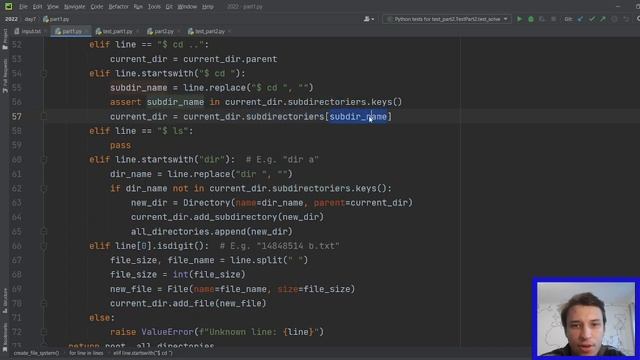640x360 pixels.
Task: Switch to the input.txt editor tab
Action: point(29,31)
